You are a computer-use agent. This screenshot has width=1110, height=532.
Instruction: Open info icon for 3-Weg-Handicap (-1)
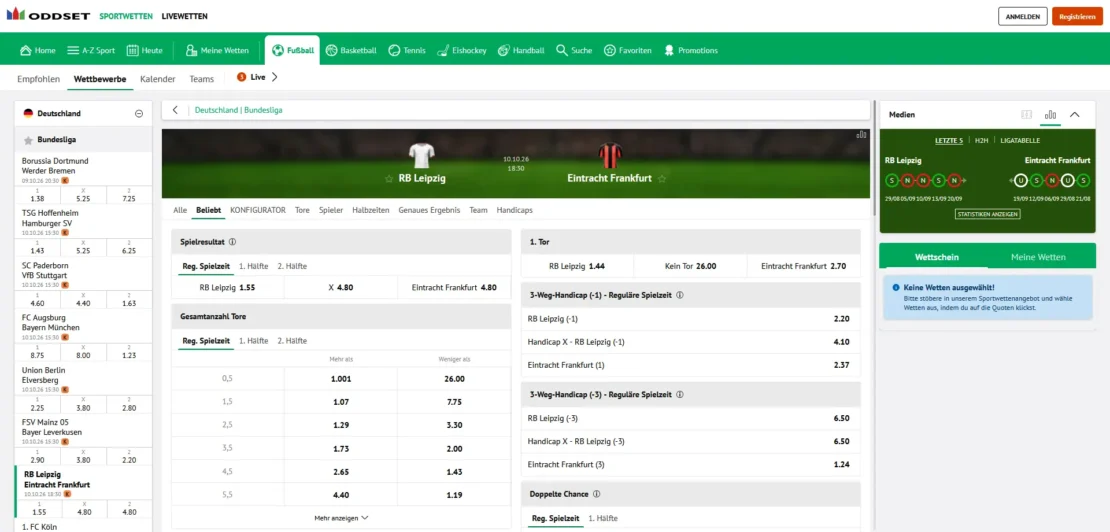click(680, 295)
